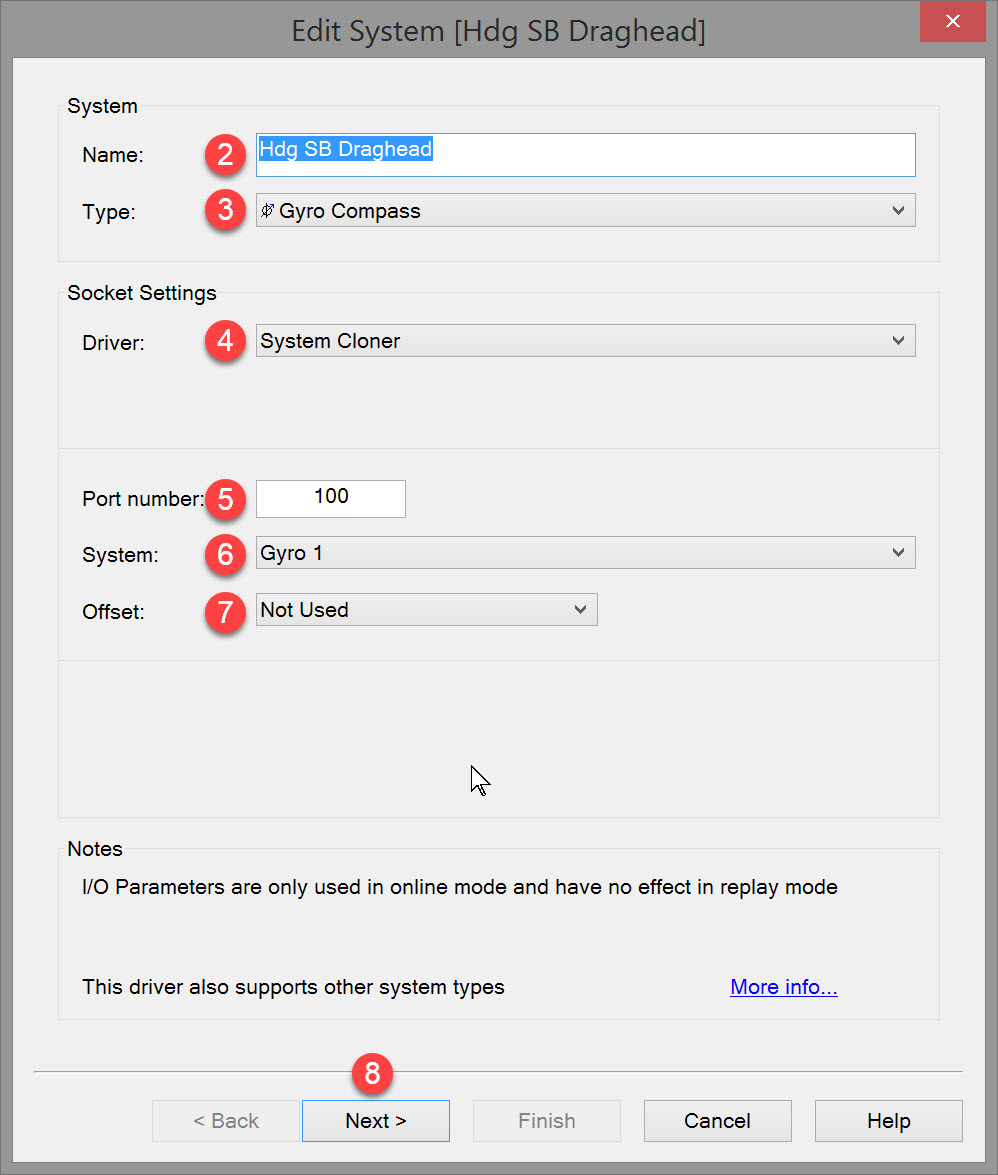The image size is (998, 1175).
Task: Click the Help button
Action: 888,1121
